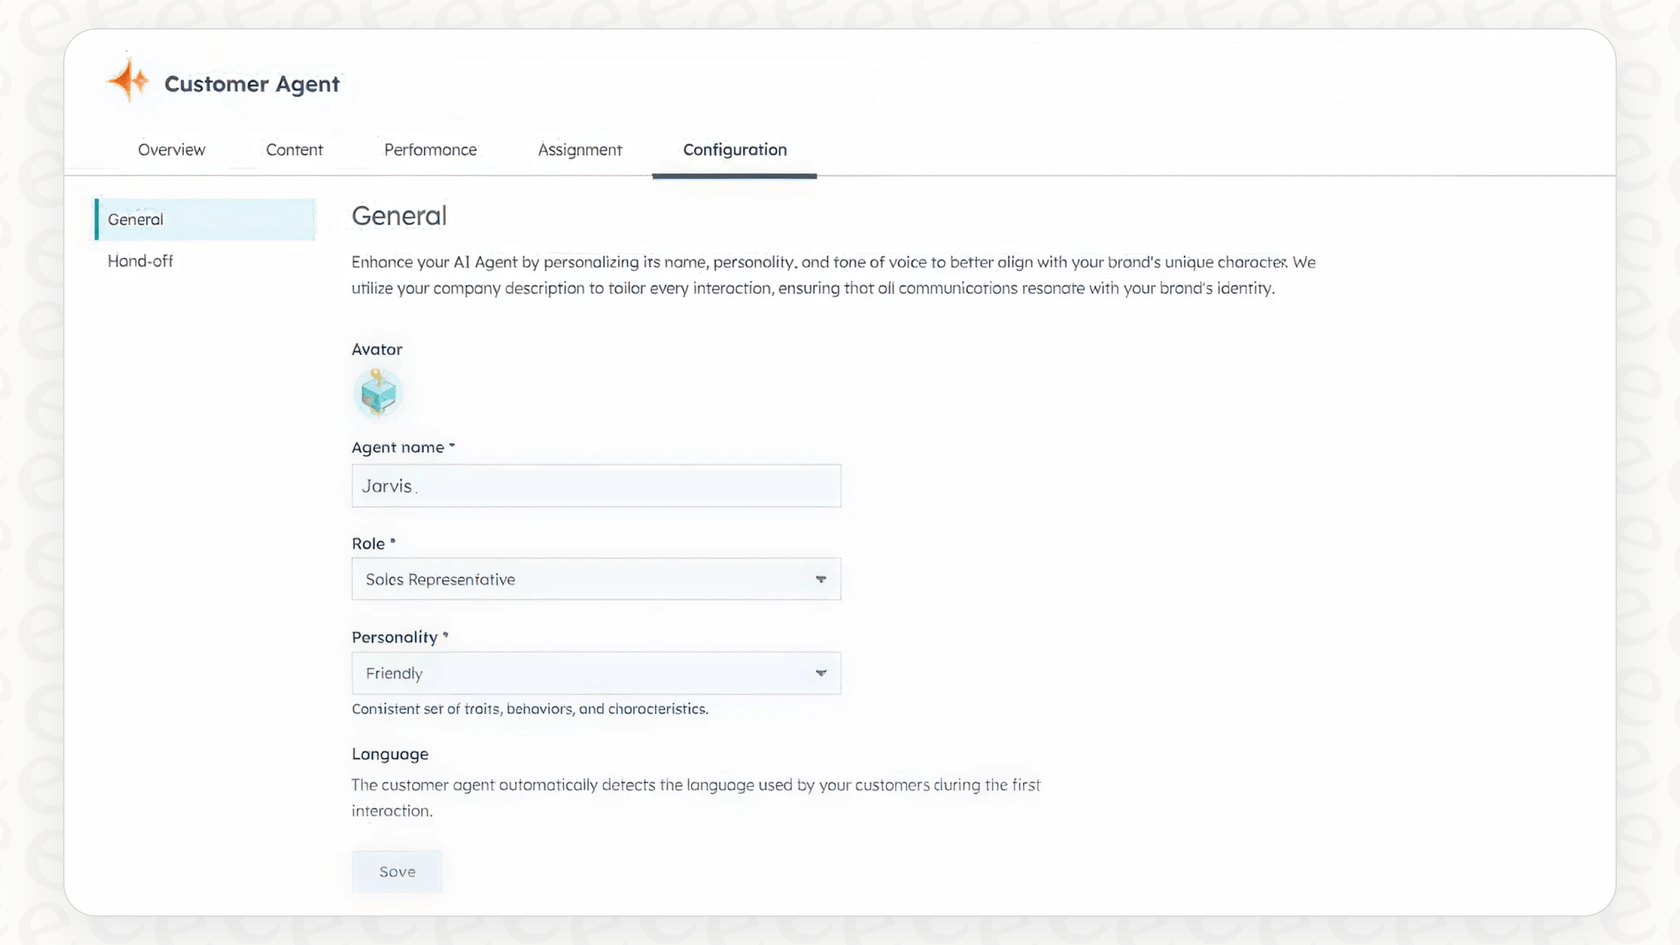
Task: Open the Assignment tab
Action: (580, 149)
